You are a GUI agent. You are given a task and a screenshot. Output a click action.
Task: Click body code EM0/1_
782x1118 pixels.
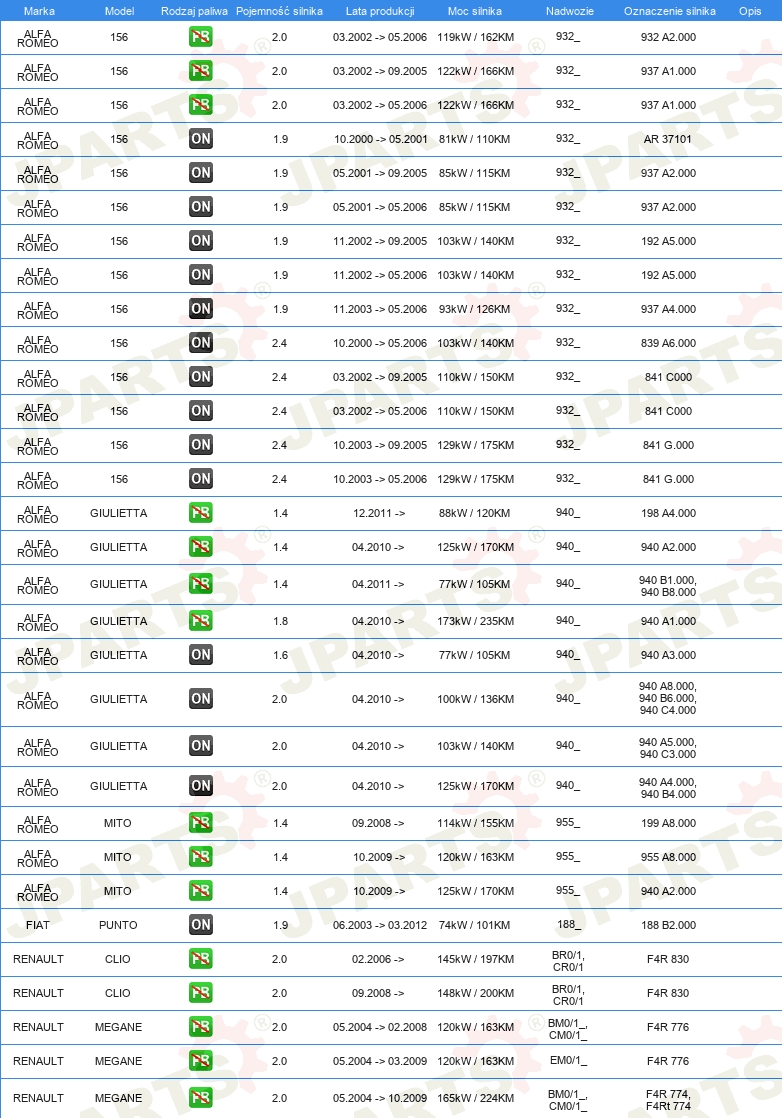pos(569,1061)
